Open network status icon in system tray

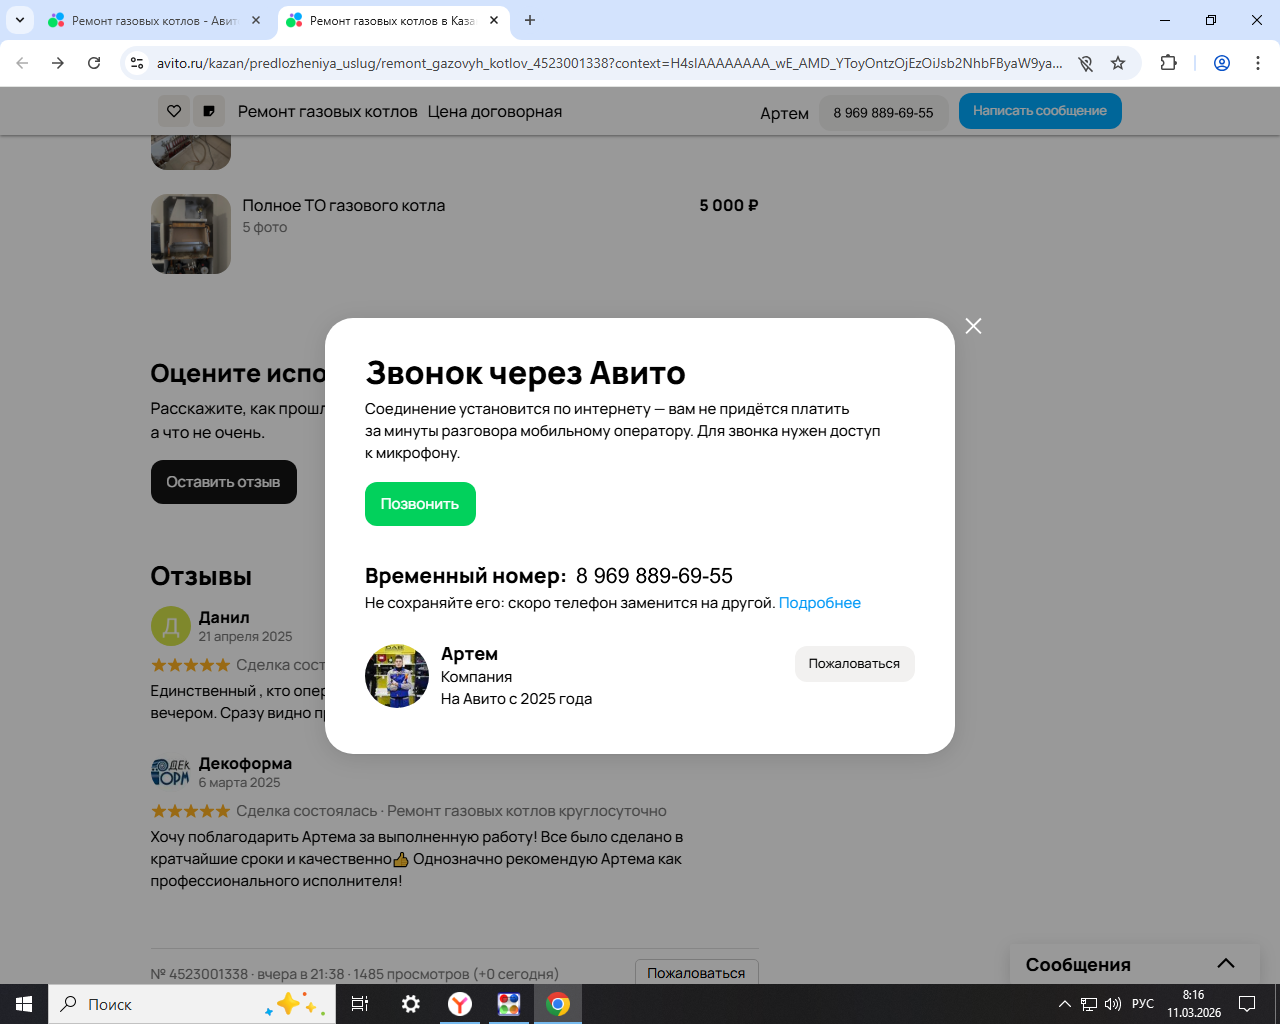coord(1089,1004)
